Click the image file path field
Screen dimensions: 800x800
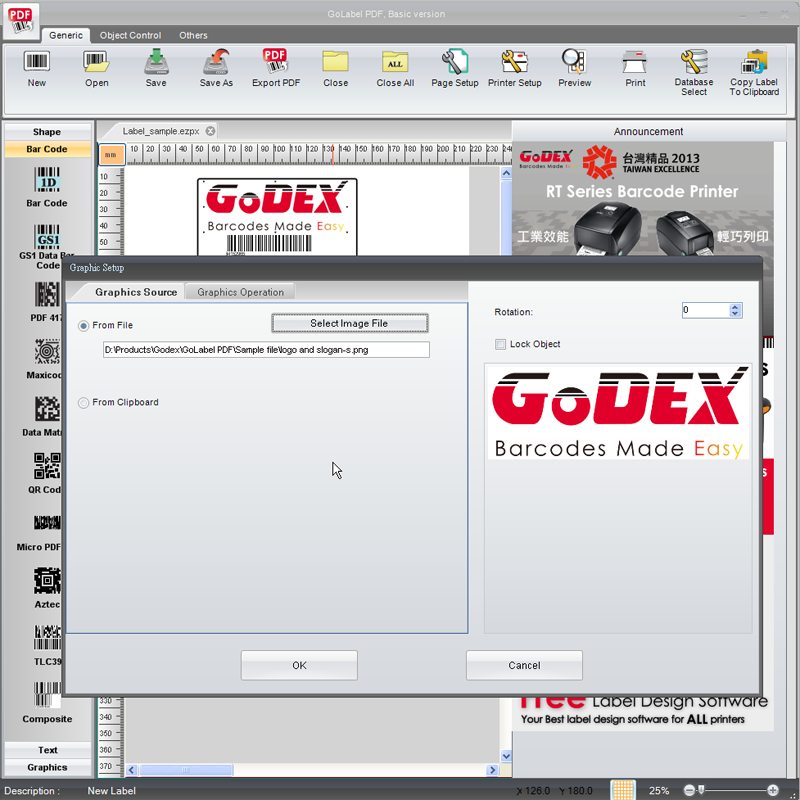(266, 350)
